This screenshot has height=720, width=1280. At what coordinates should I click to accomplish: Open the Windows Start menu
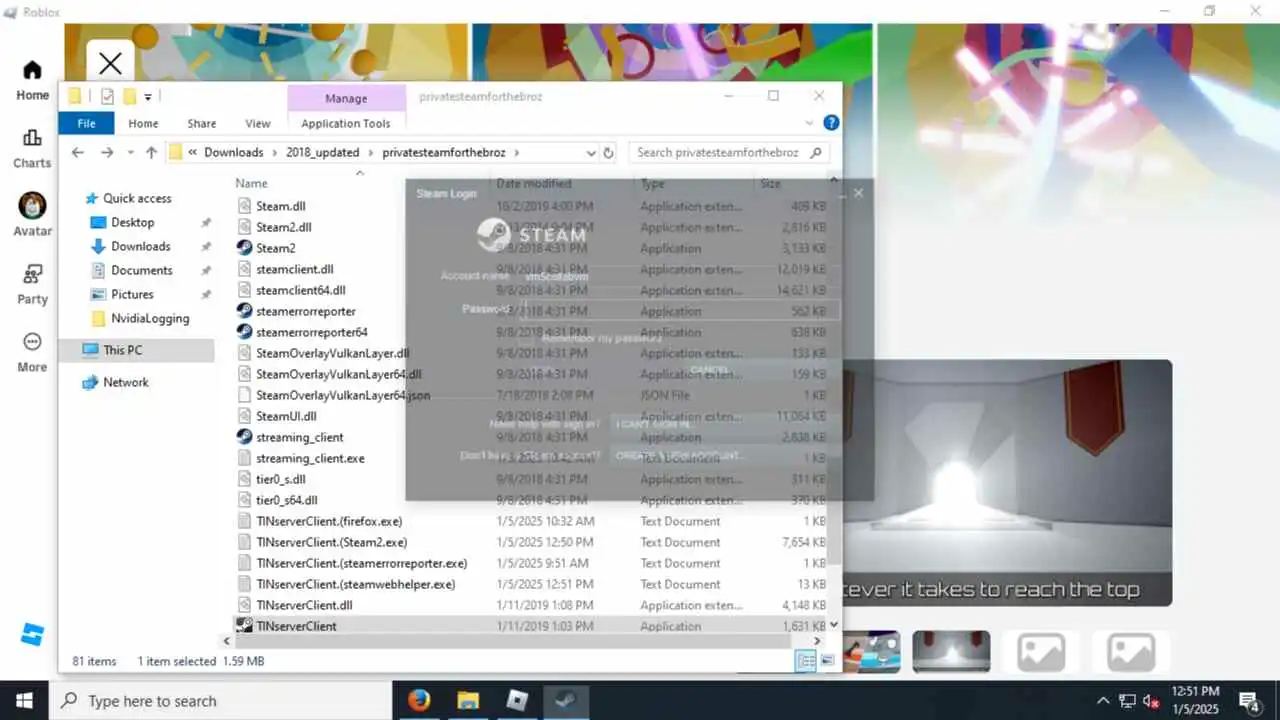coord(24,700)
